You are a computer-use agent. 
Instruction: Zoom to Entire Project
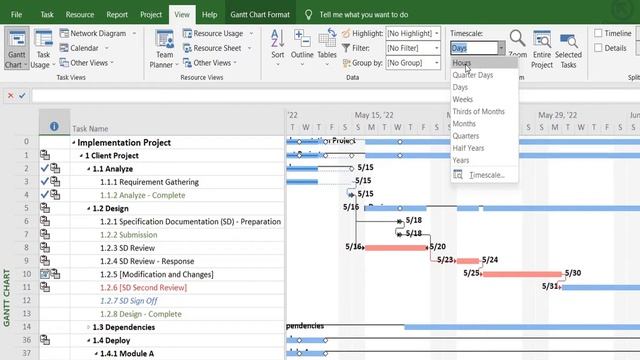coord(542,48)
